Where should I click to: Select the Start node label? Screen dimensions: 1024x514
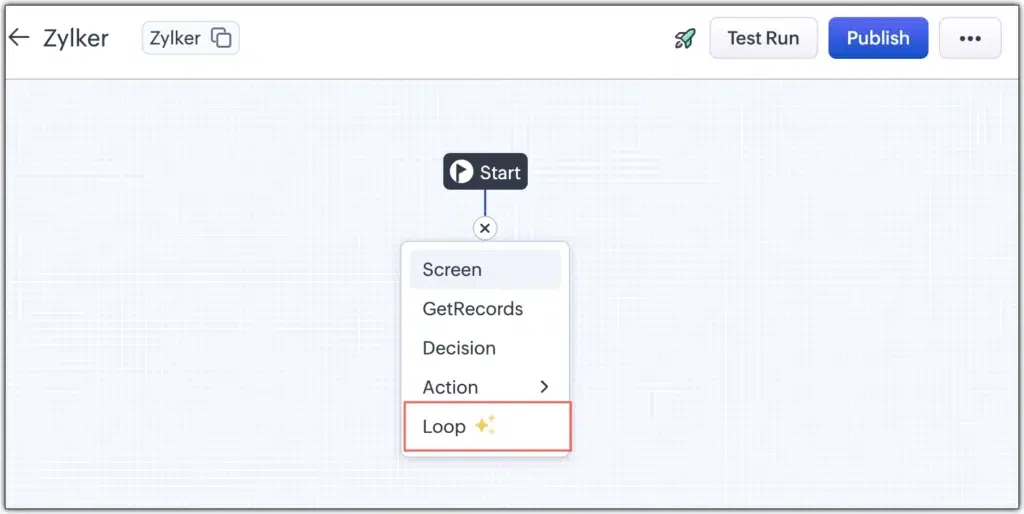point(500,172)
